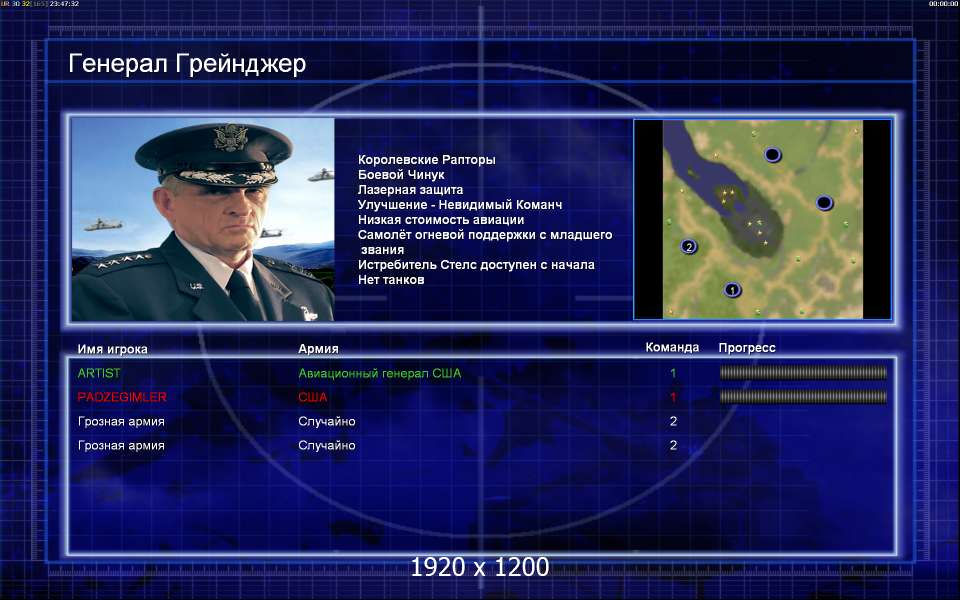The width and height of the screenshot is (960, 600).
Task: Click the 'Королевские Рапторы' feature line
Action: tap(427, 160)
